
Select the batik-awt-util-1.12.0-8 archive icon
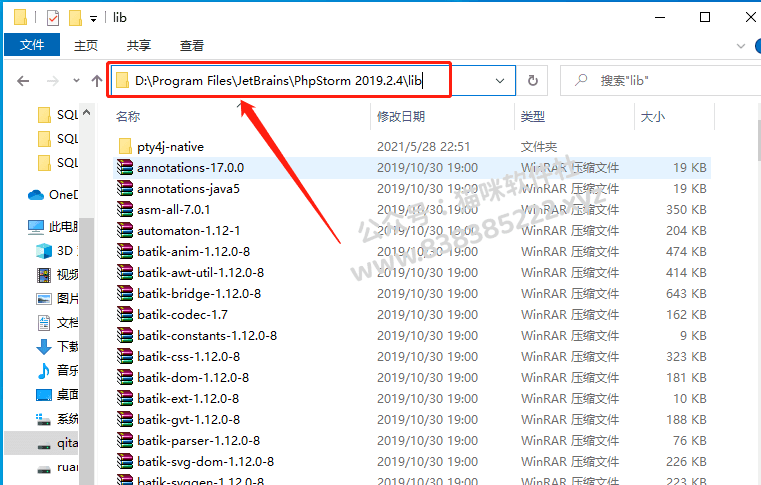125,272
